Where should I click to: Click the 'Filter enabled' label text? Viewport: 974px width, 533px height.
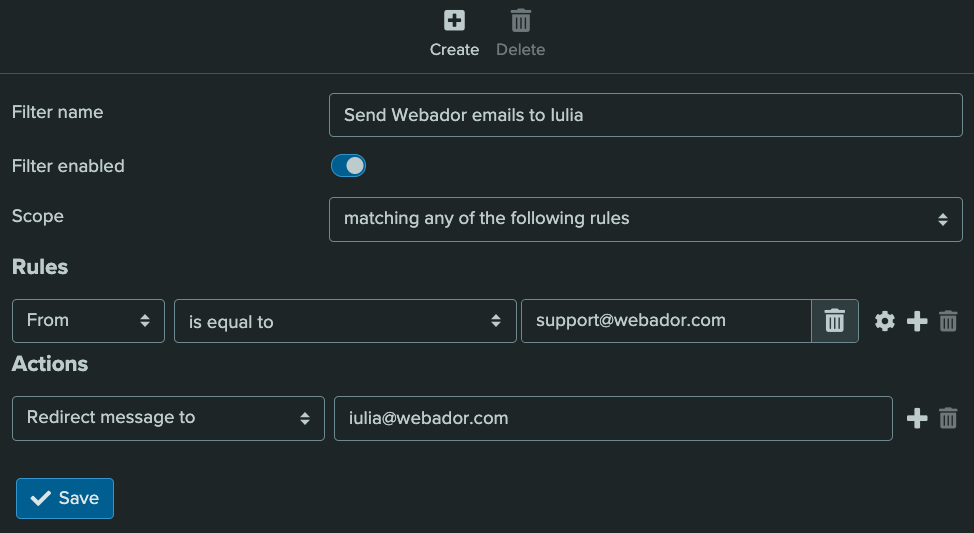tap(68, 166)
